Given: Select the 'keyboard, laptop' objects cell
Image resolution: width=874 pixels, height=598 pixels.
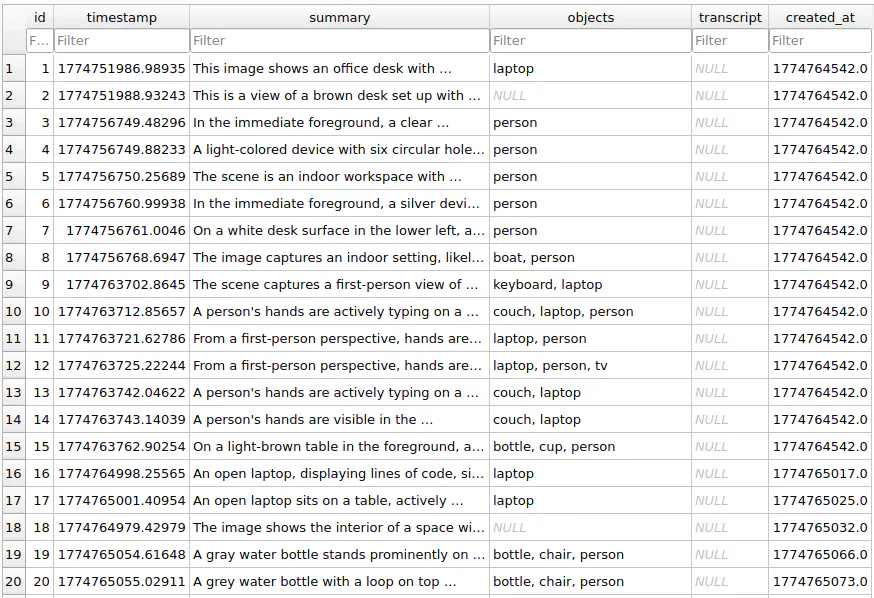Looking at the screenshot, I should [x=590, y=284].
